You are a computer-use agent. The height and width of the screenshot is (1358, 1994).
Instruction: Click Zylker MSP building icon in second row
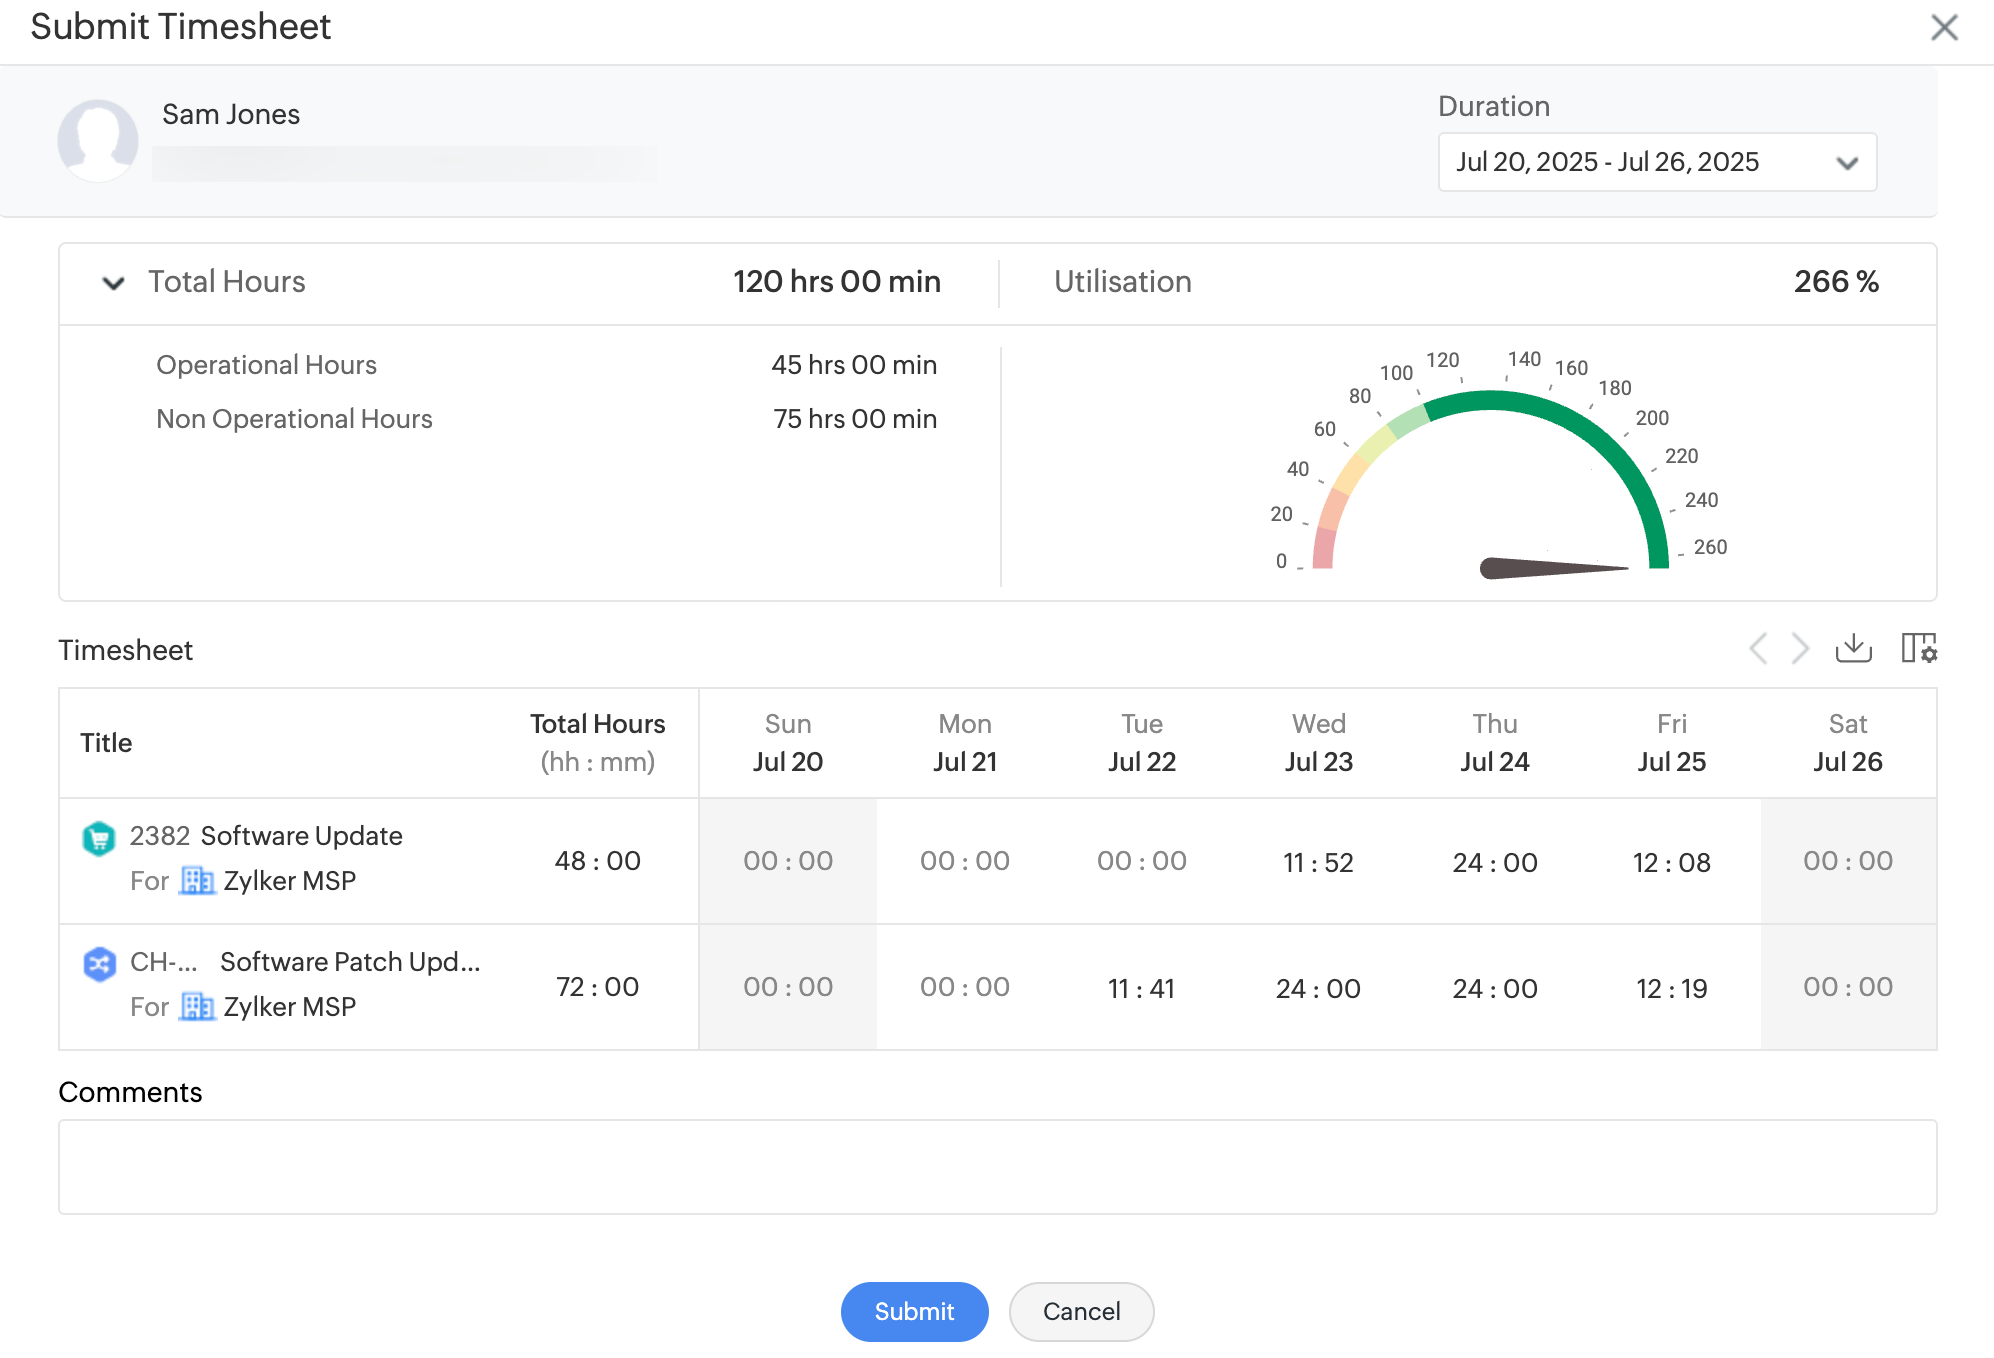point(197,1007)
